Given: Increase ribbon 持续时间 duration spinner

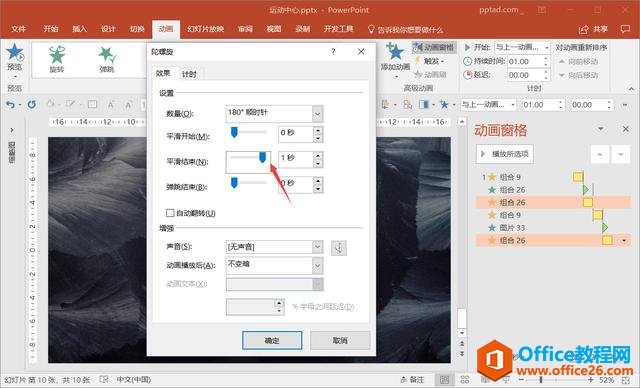Looking at the screenshot, I should click(x=546, y=58).
